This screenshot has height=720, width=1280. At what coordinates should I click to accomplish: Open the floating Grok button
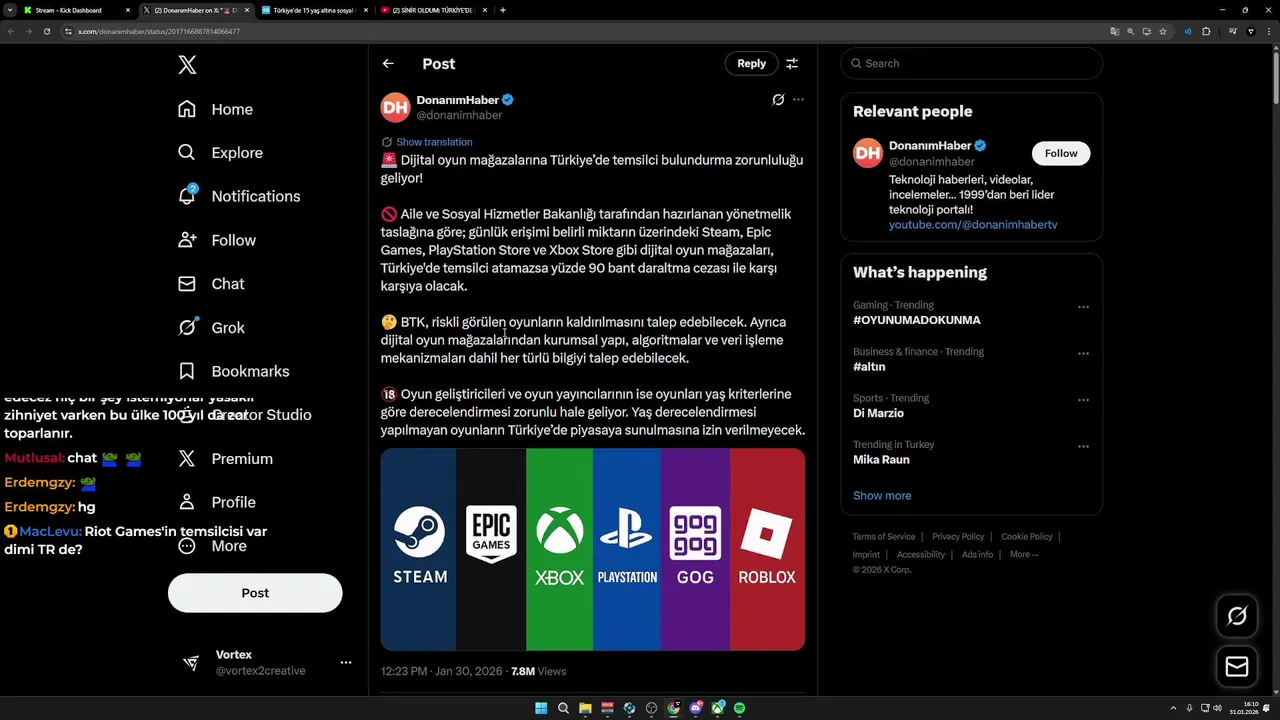(1237, 616)
